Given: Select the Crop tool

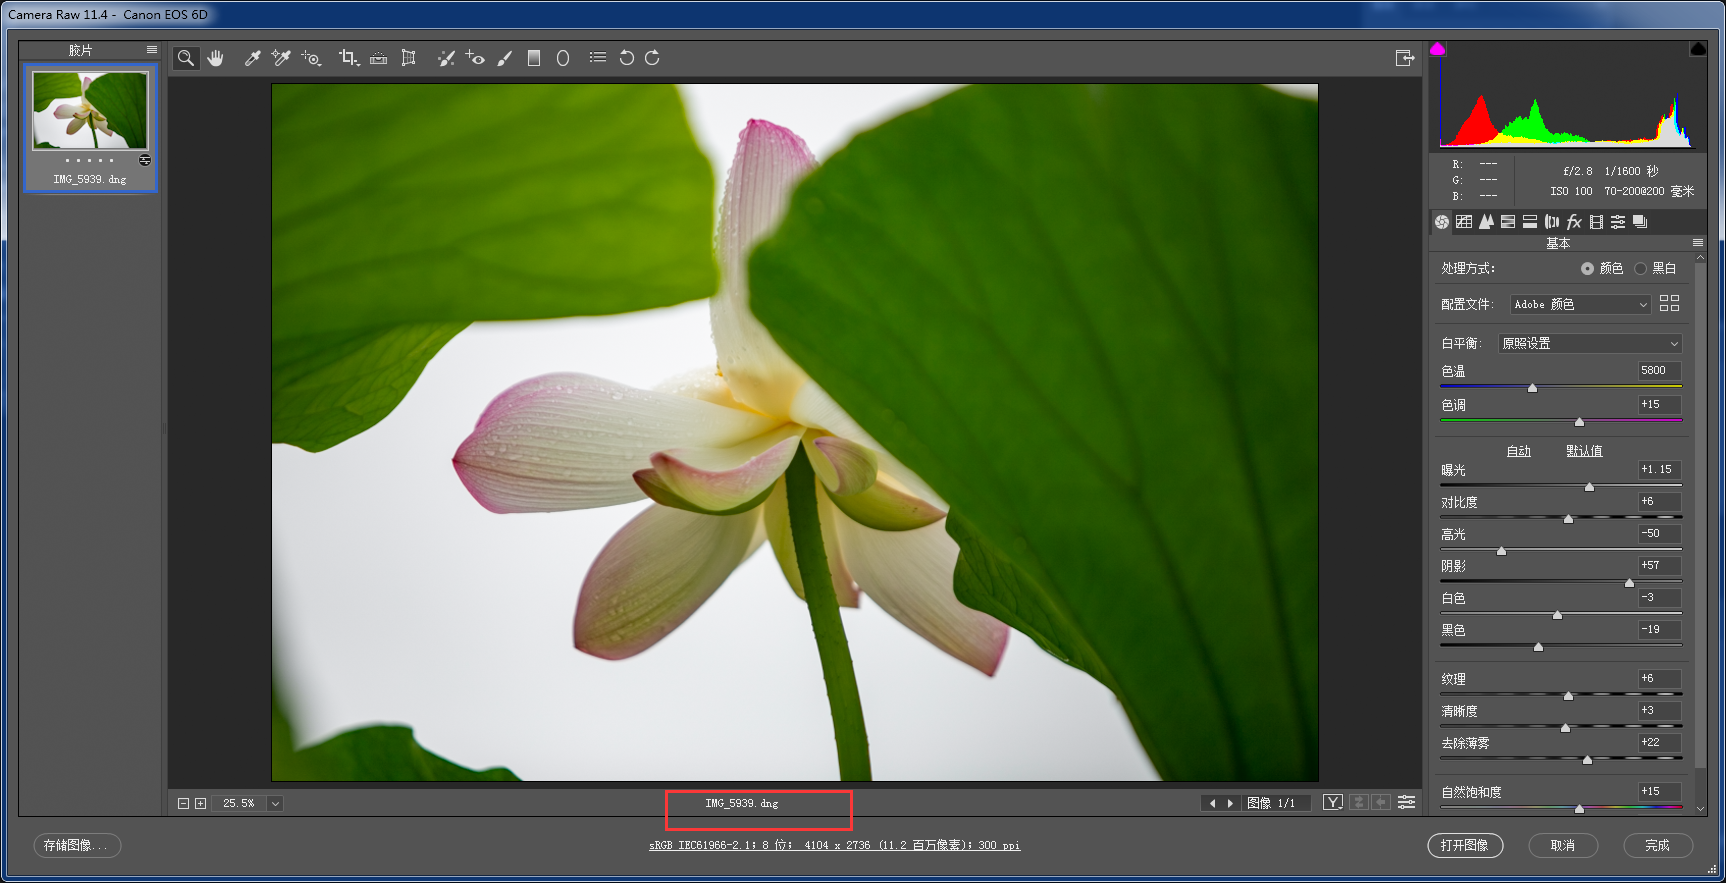Looking at the screenshot, I should [348, 58].
